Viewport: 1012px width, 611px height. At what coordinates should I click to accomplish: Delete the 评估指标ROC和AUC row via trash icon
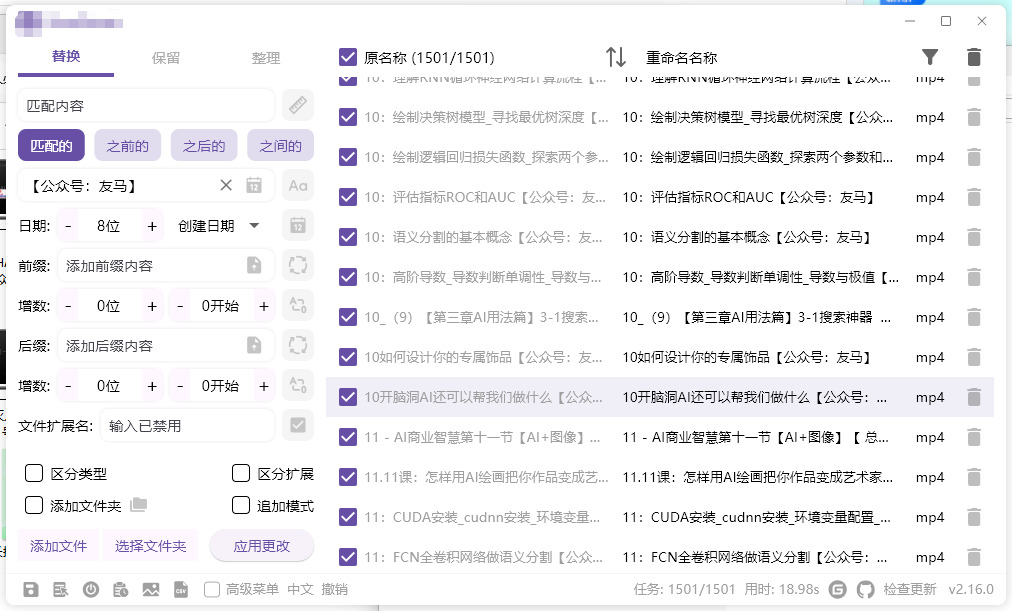coord(974,197)
